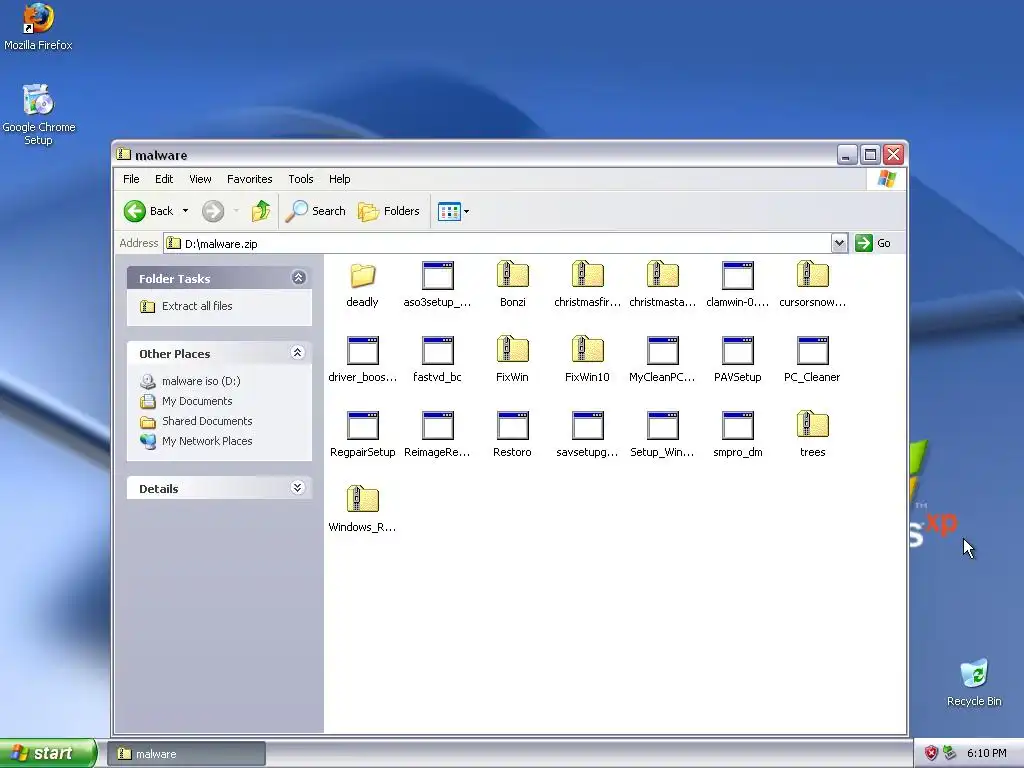
Task: Open the Search pane
Action: 315,211
